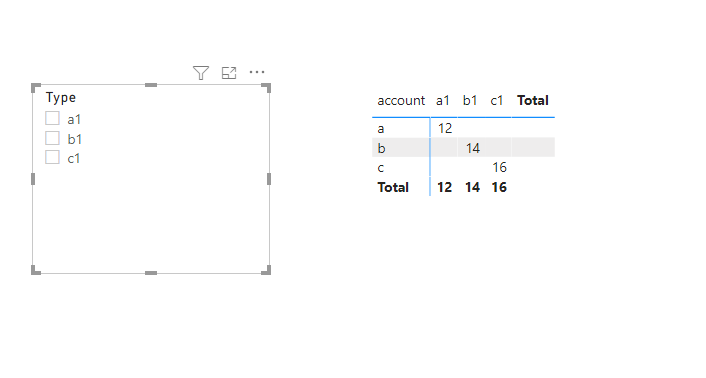Click the slicer's top-right corner handle
The width and height of the screenshot is (706, 378).
click(x=267, y=87)
